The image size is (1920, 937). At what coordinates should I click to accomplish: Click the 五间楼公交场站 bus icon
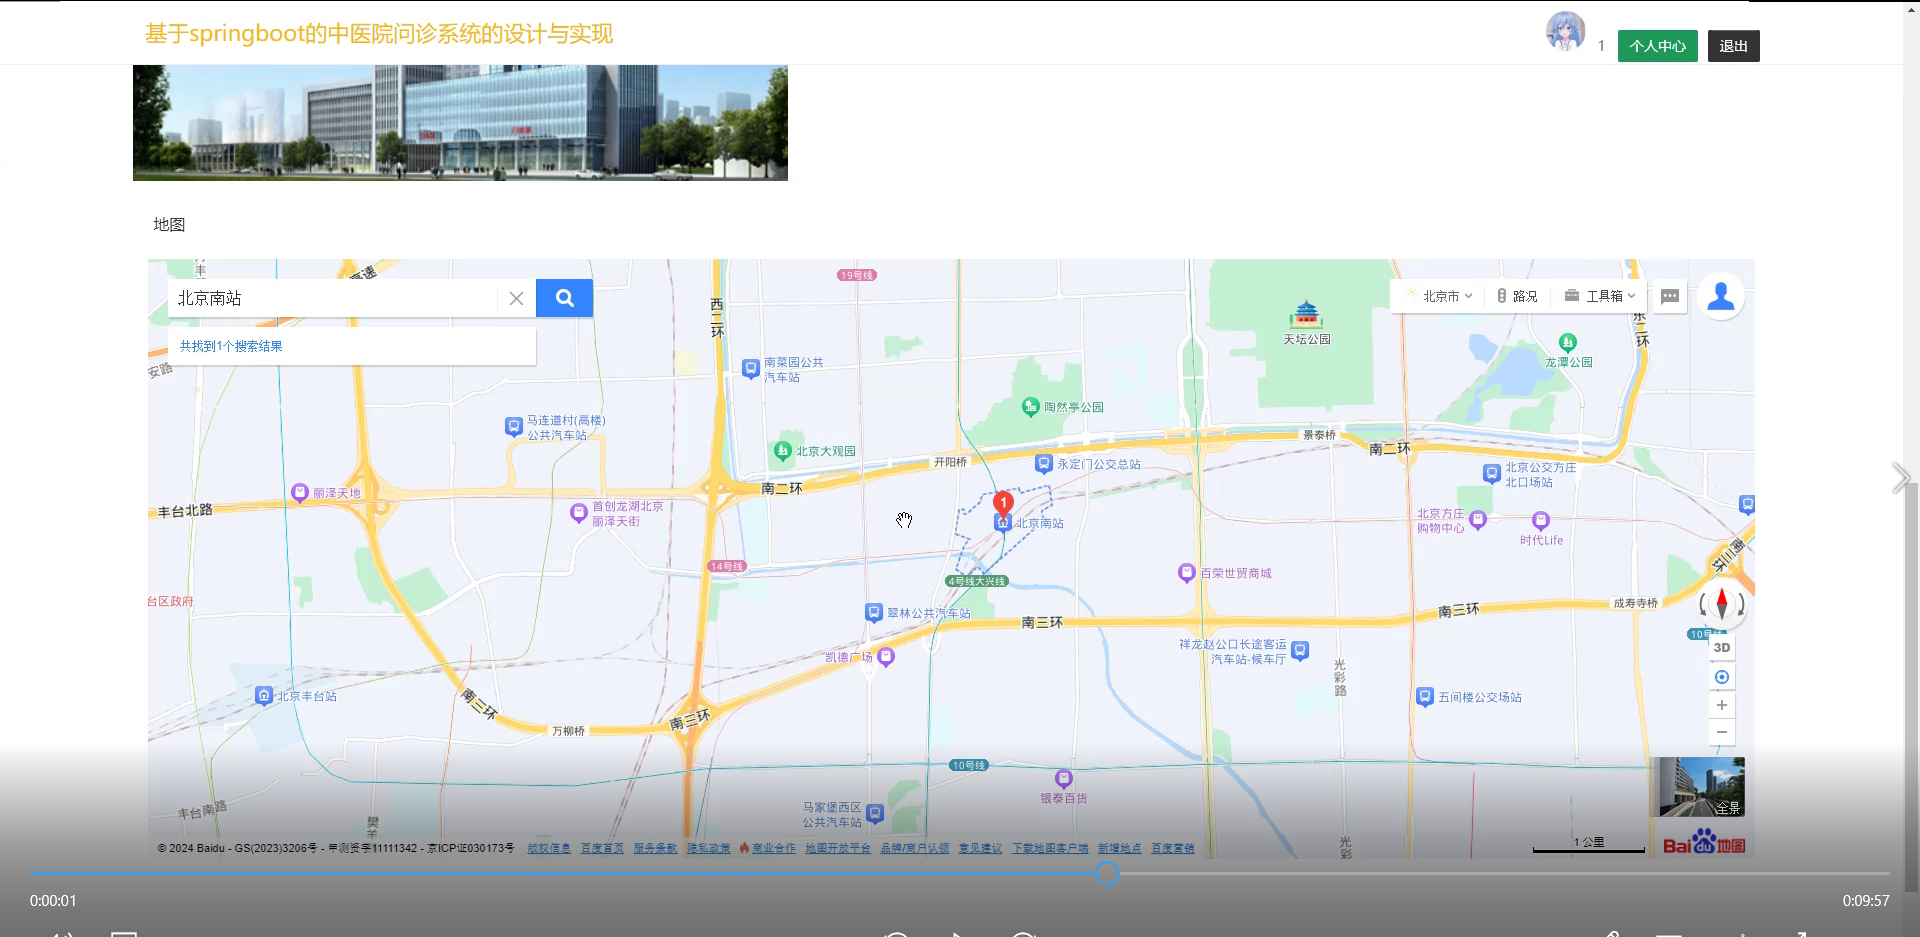coord(1425,697)
